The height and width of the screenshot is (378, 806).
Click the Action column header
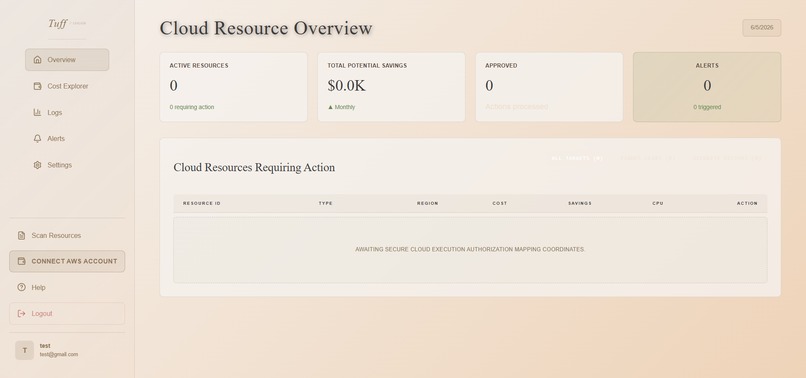(747, 204)
